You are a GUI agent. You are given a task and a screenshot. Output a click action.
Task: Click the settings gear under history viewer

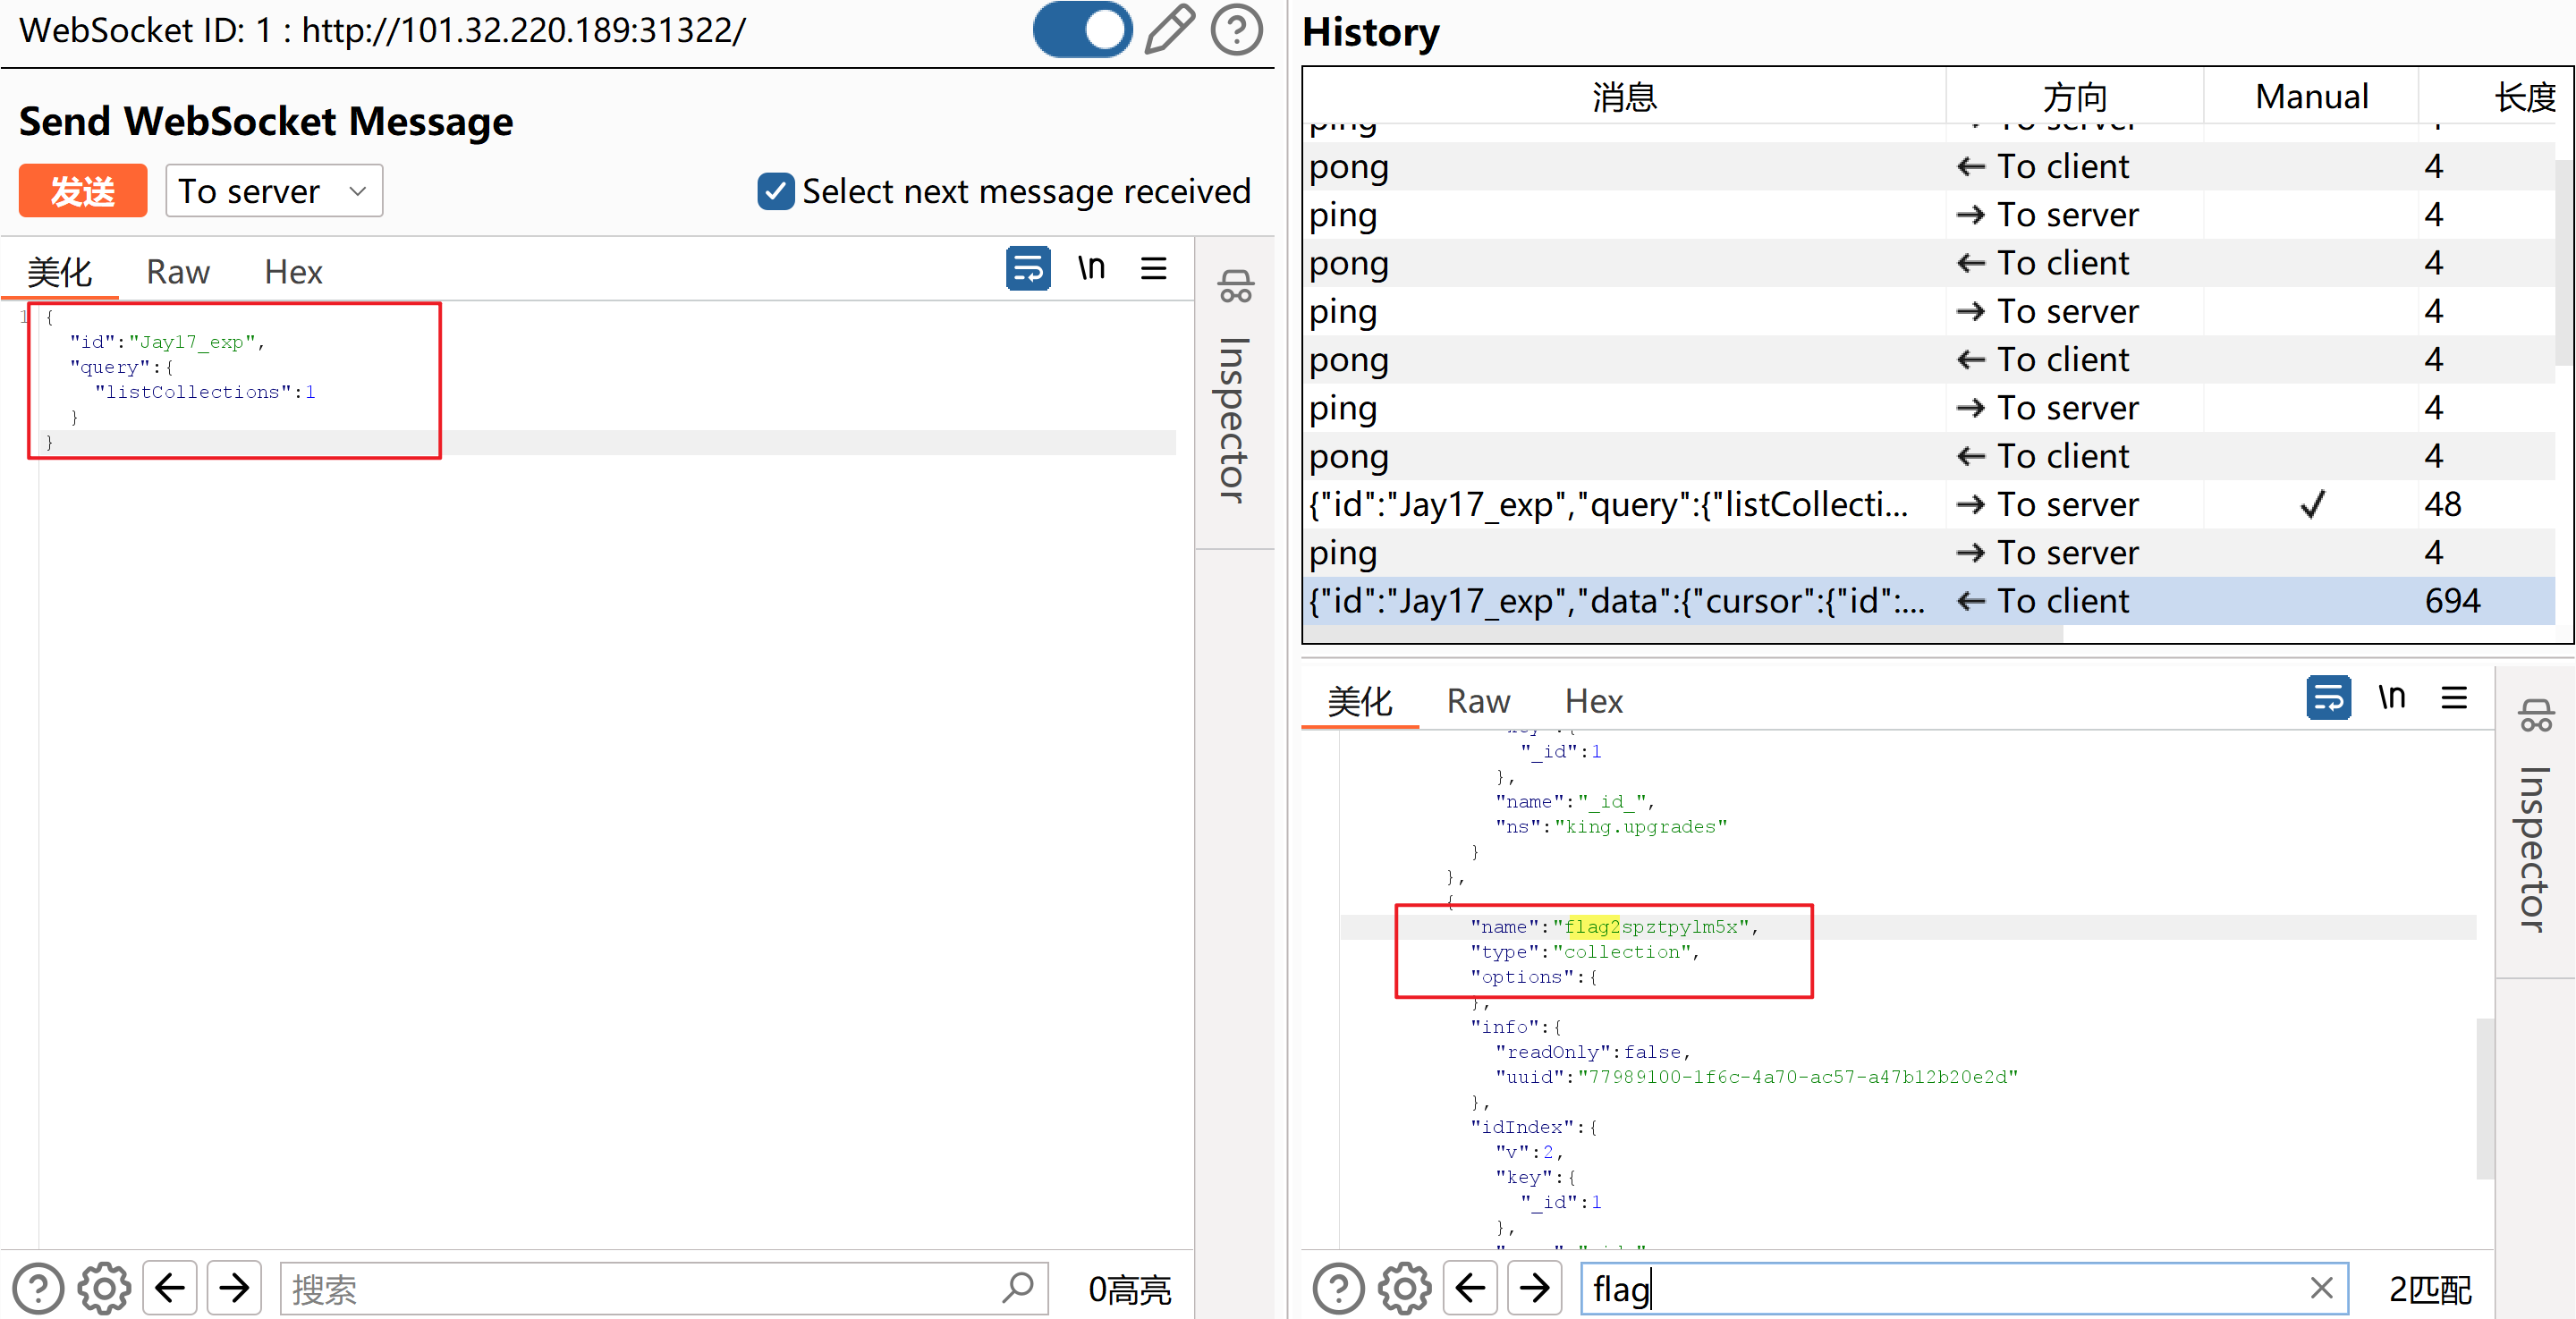point(1404,1289)
